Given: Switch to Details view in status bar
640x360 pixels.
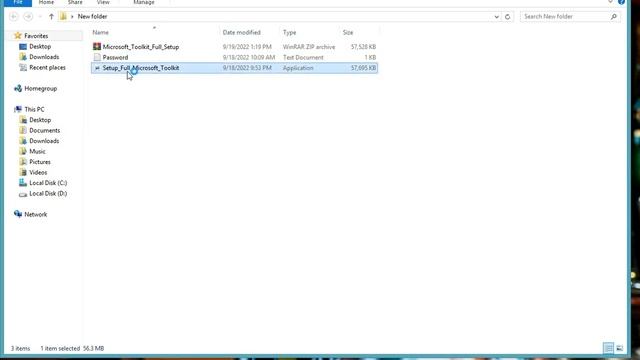Looking at the screenshot, I should 608,348.
